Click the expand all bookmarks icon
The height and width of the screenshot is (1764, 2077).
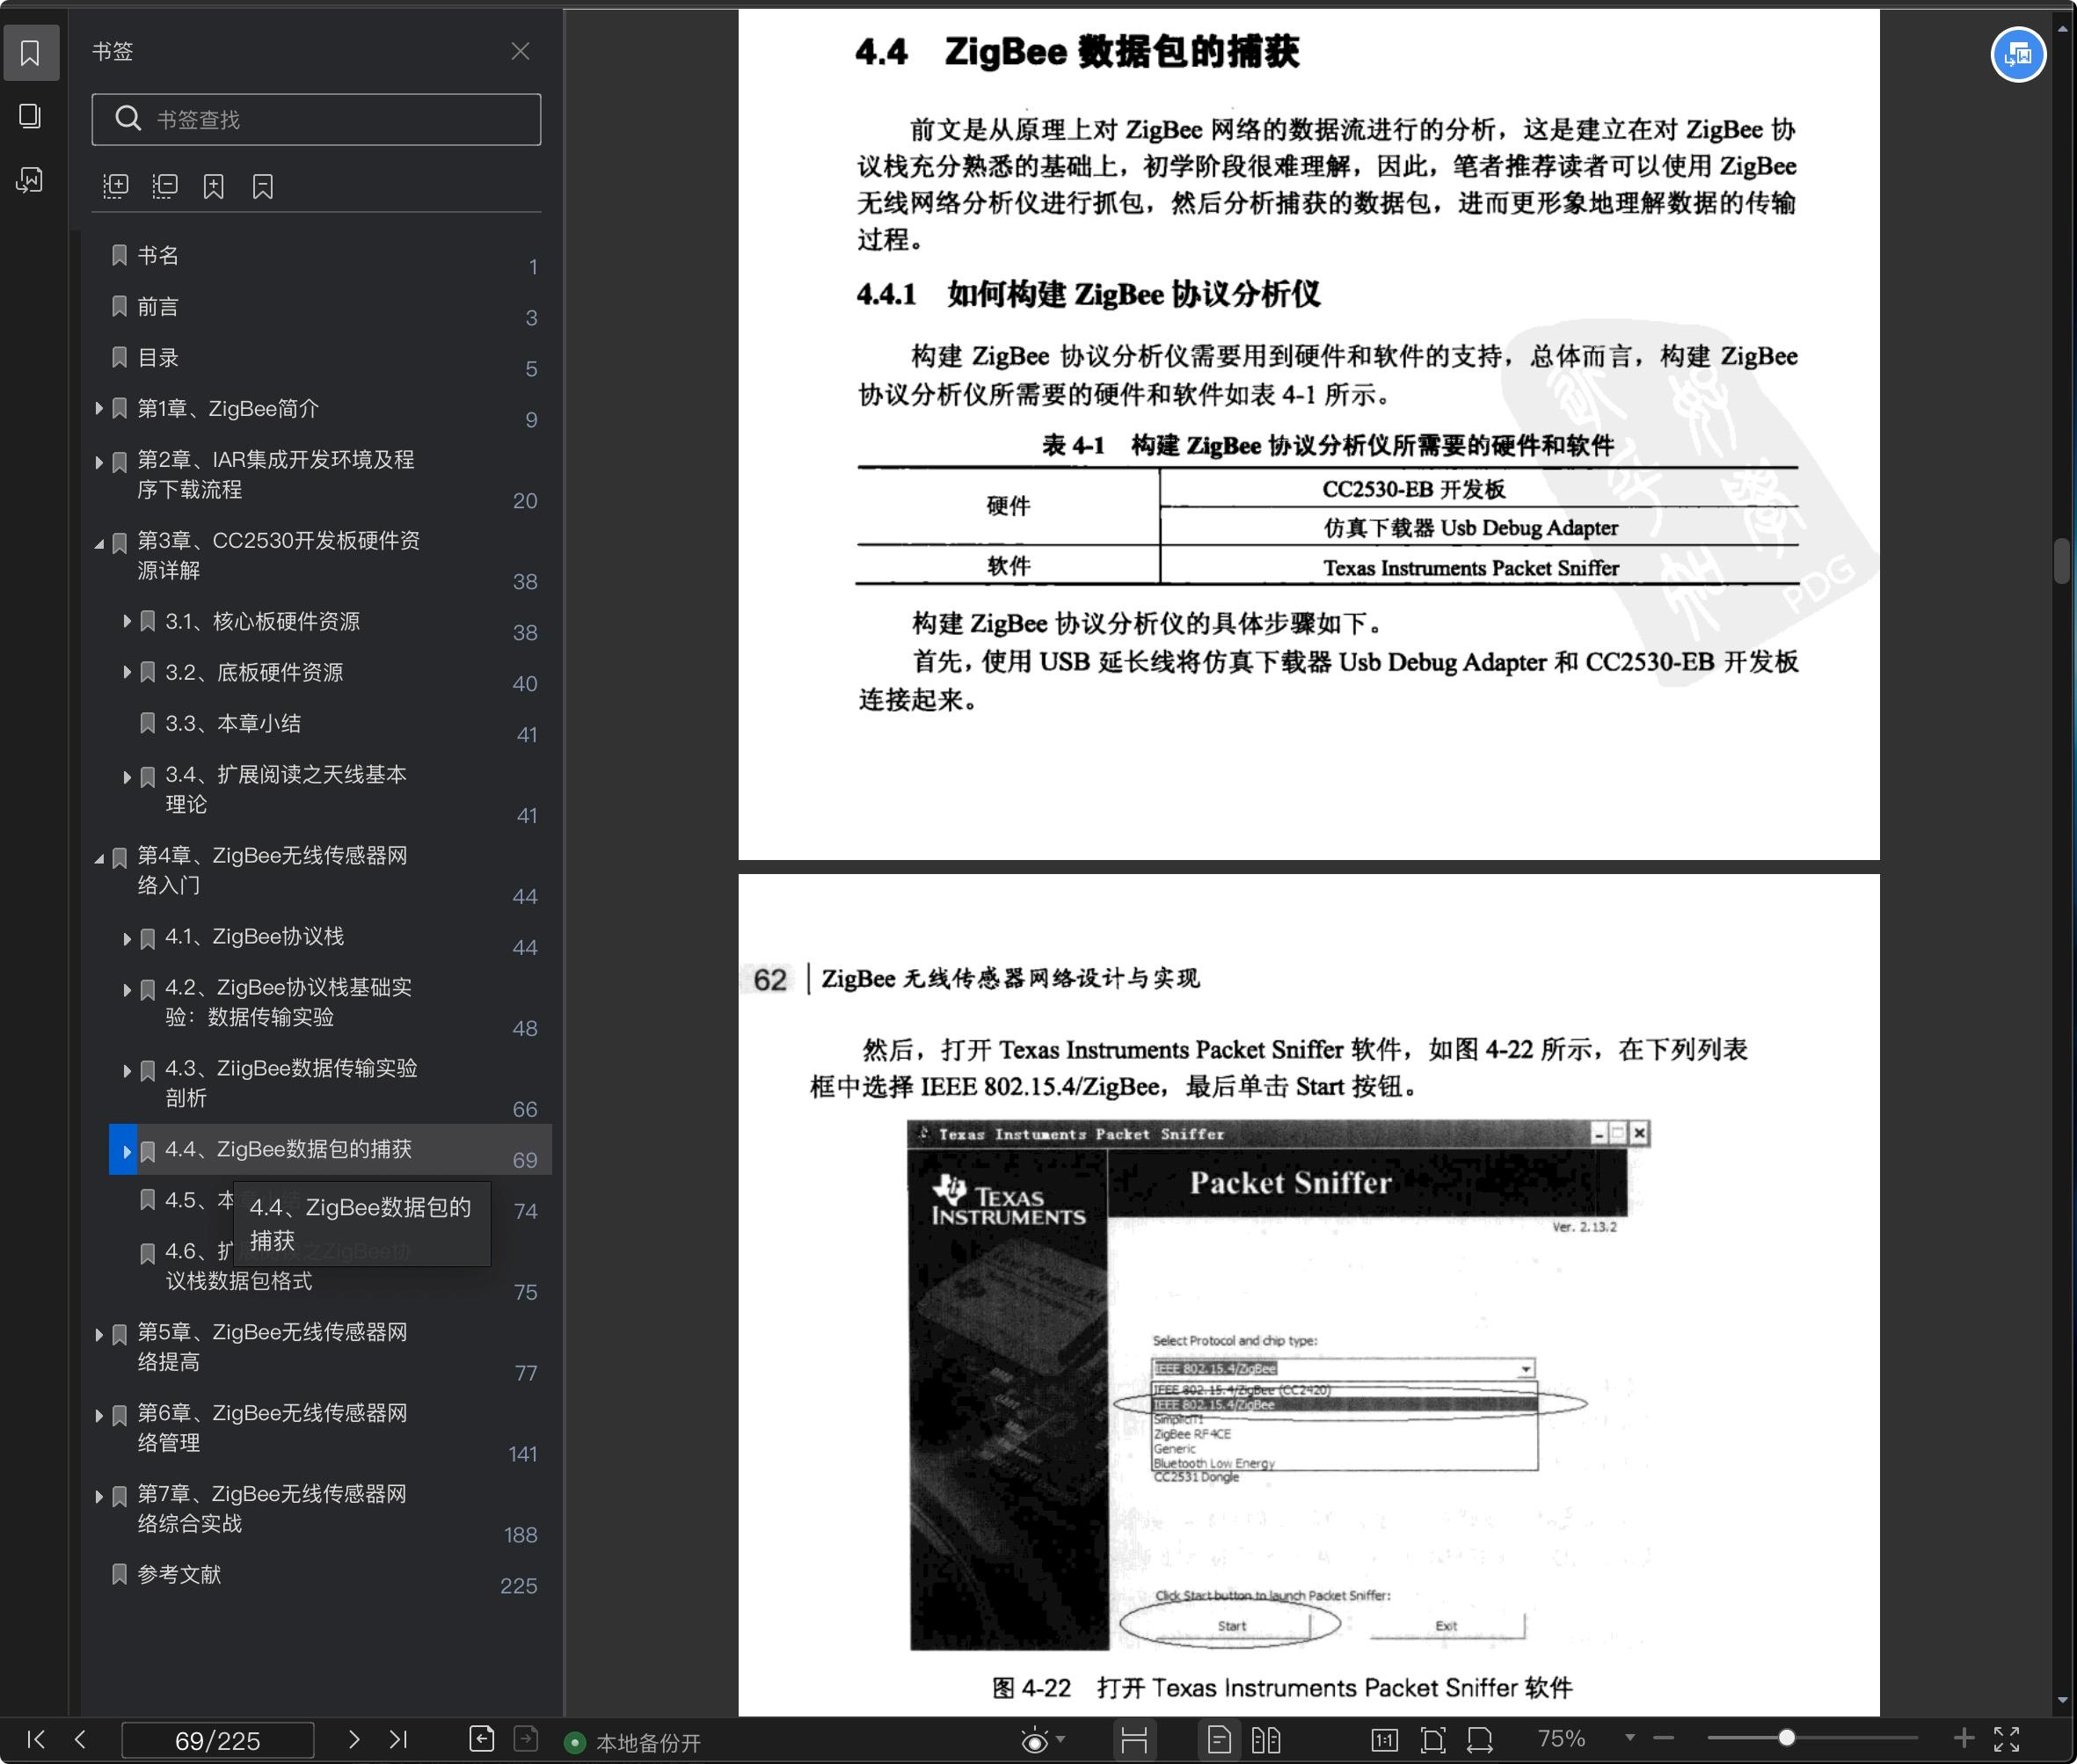tap(116, 186)
